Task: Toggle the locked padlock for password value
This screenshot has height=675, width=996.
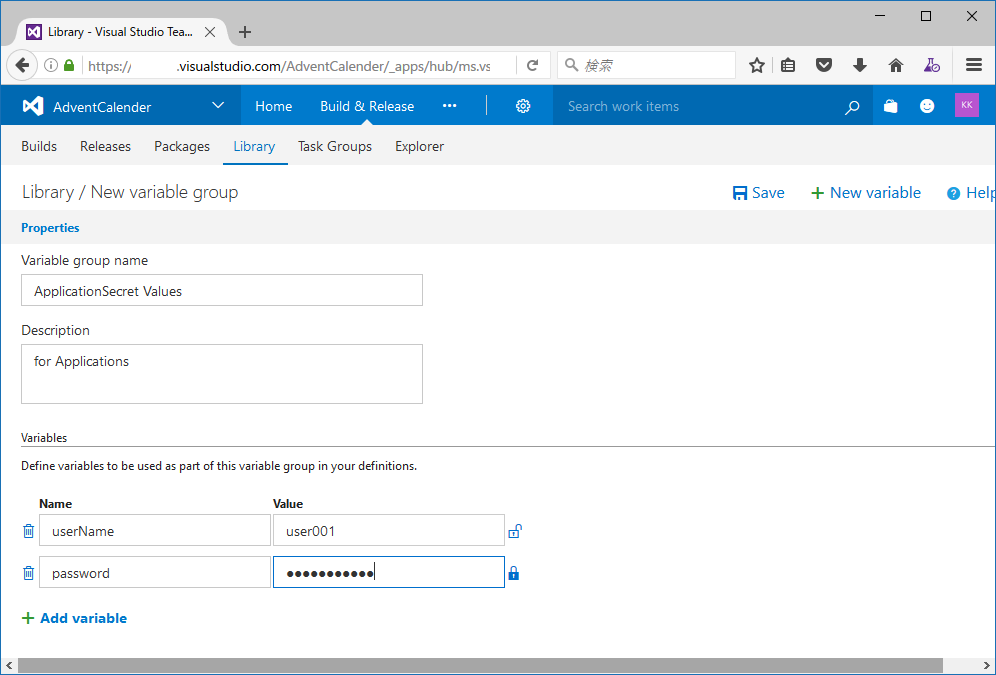Action: (514, 573)
